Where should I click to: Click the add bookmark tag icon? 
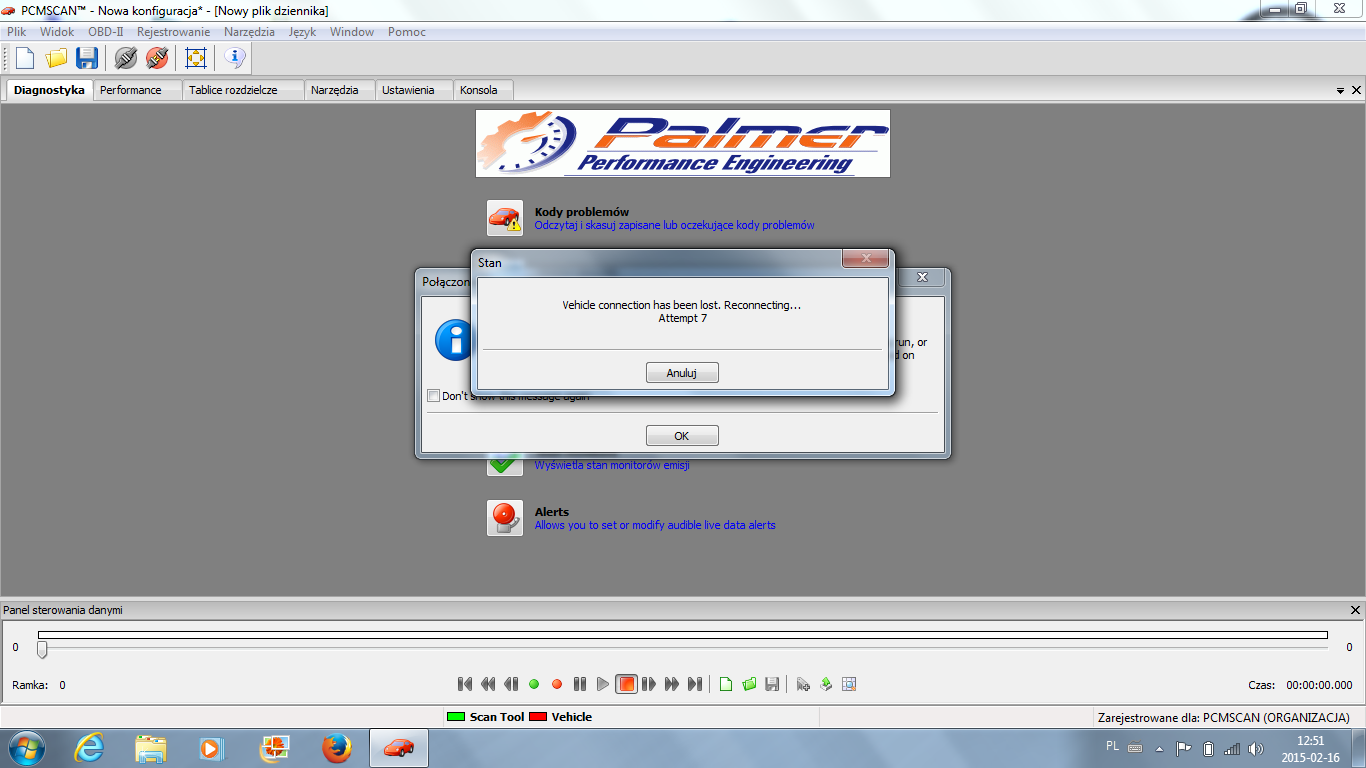click(803, 684)
